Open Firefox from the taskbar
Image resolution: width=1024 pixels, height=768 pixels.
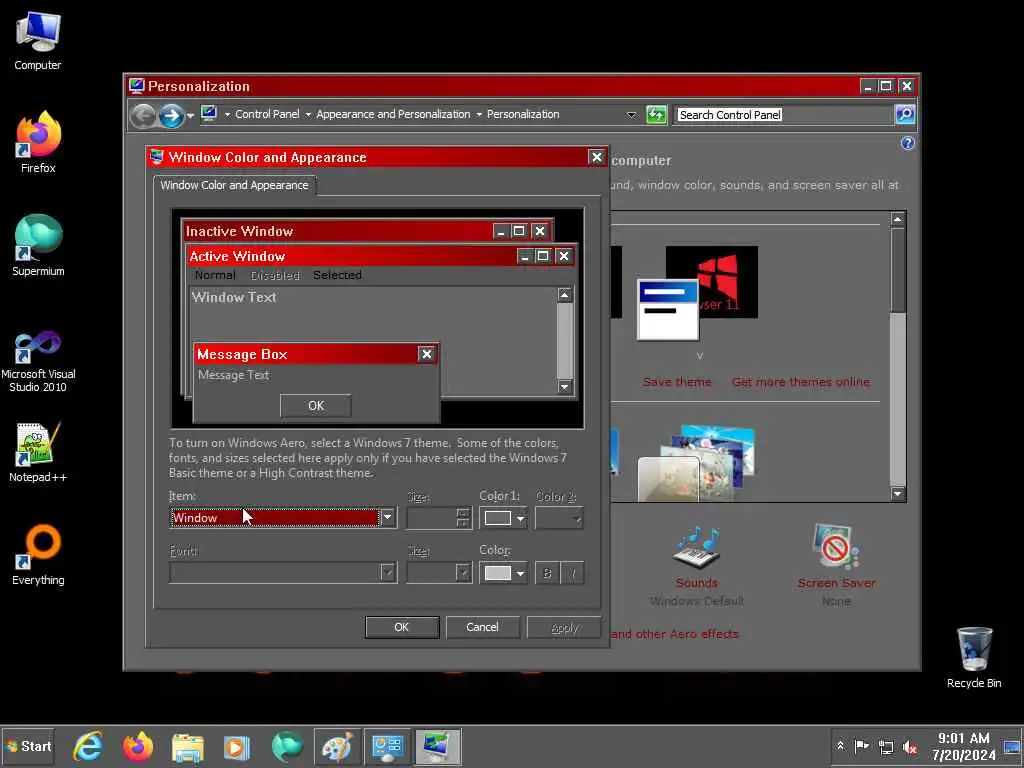138,746
